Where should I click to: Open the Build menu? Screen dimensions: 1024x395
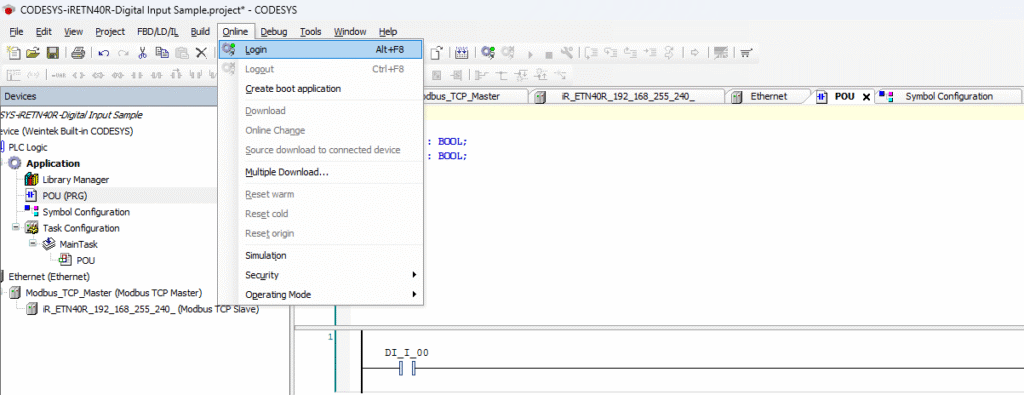(200, 31)
